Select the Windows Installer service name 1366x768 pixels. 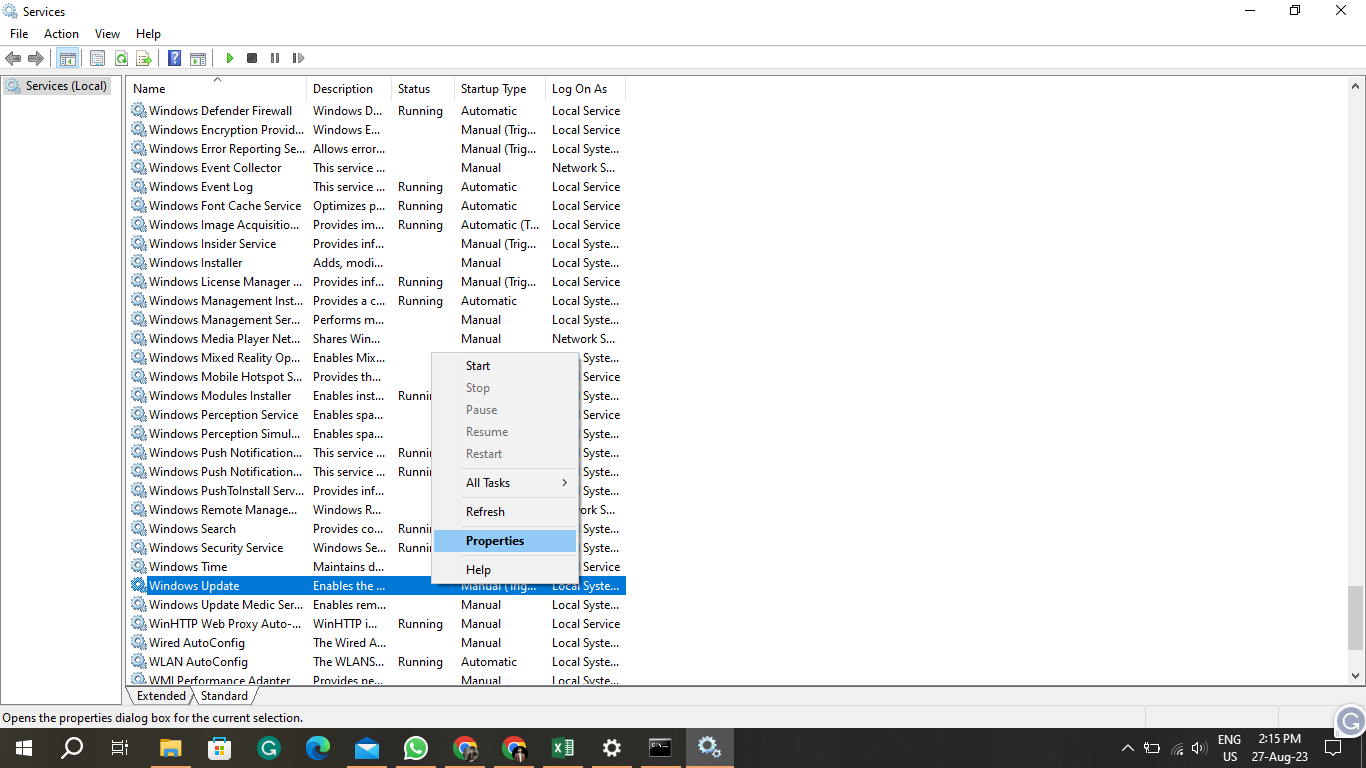coord(196,263)
